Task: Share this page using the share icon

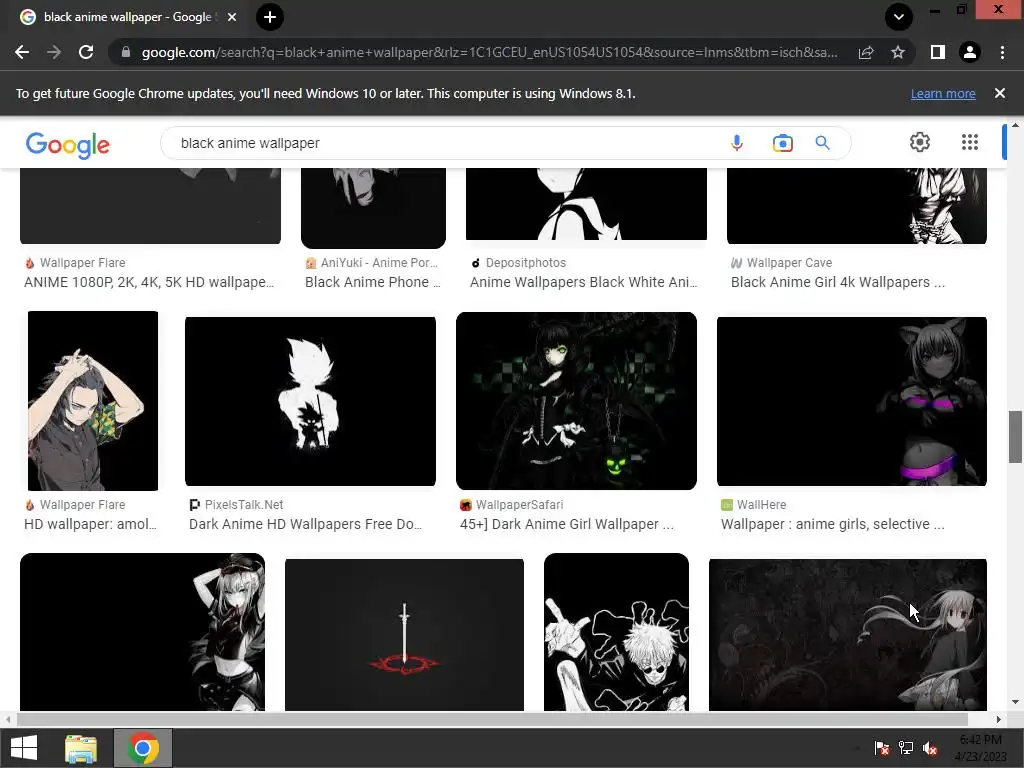Action: pos(866,52)
